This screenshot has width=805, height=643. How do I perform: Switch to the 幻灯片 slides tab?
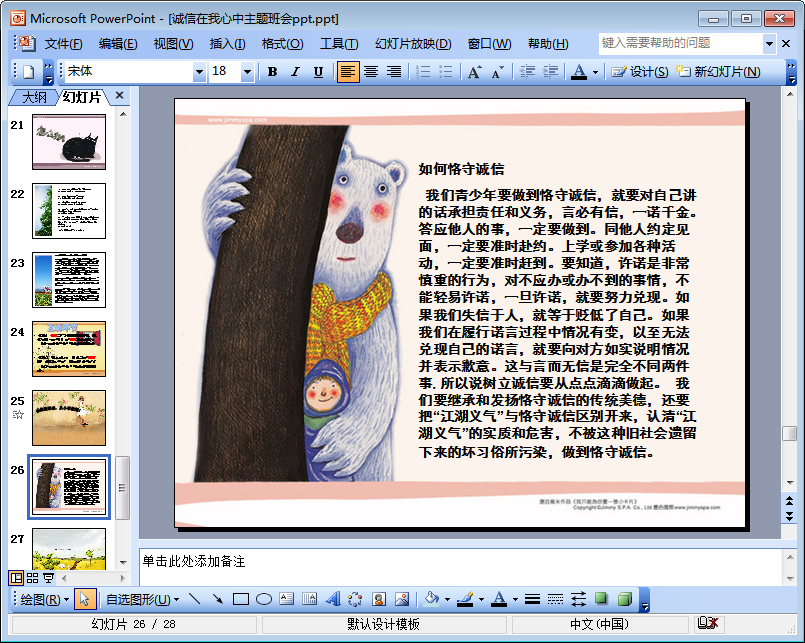tap(82, 97)
